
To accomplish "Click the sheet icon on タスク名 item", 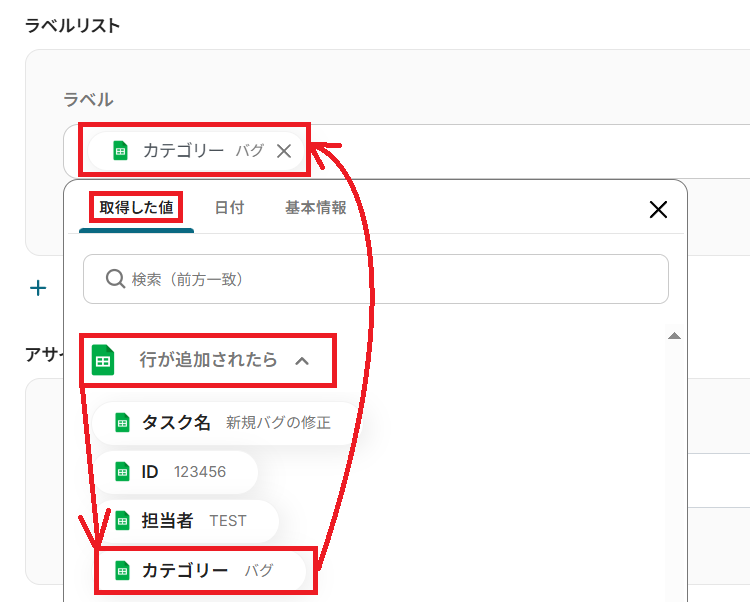I will click(x=122, y=423).
